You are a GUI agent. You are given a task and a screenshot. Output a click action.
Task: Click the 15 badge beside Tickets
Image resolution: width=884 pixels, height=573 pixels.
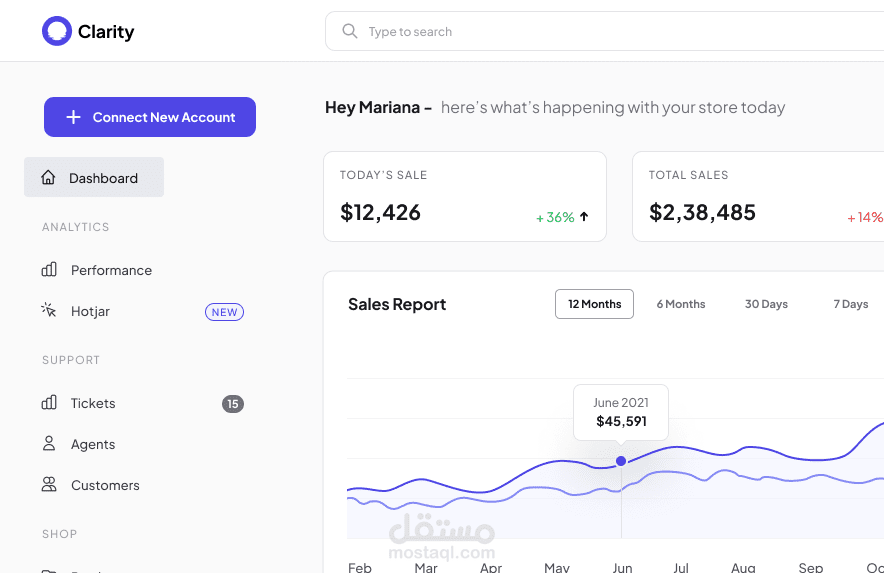tap(233, 404)
